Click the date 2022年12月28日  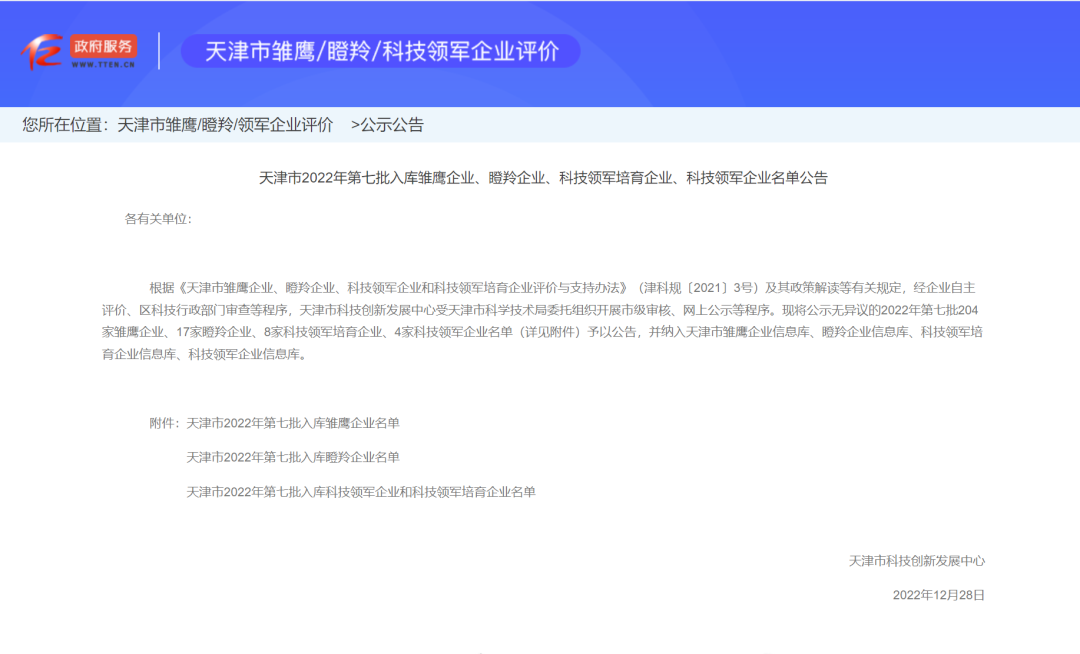(936, 597)
